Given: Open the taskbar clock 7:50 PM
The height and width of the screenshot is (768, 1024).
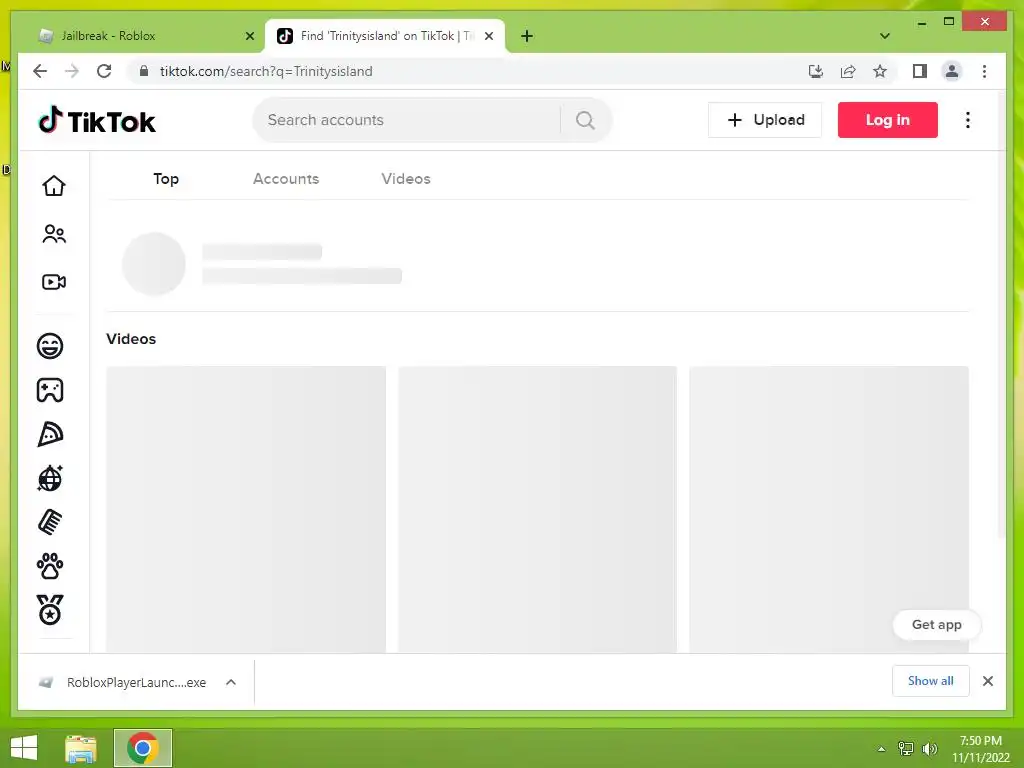Looking at the screenshot, I should (x=980, y=749).
